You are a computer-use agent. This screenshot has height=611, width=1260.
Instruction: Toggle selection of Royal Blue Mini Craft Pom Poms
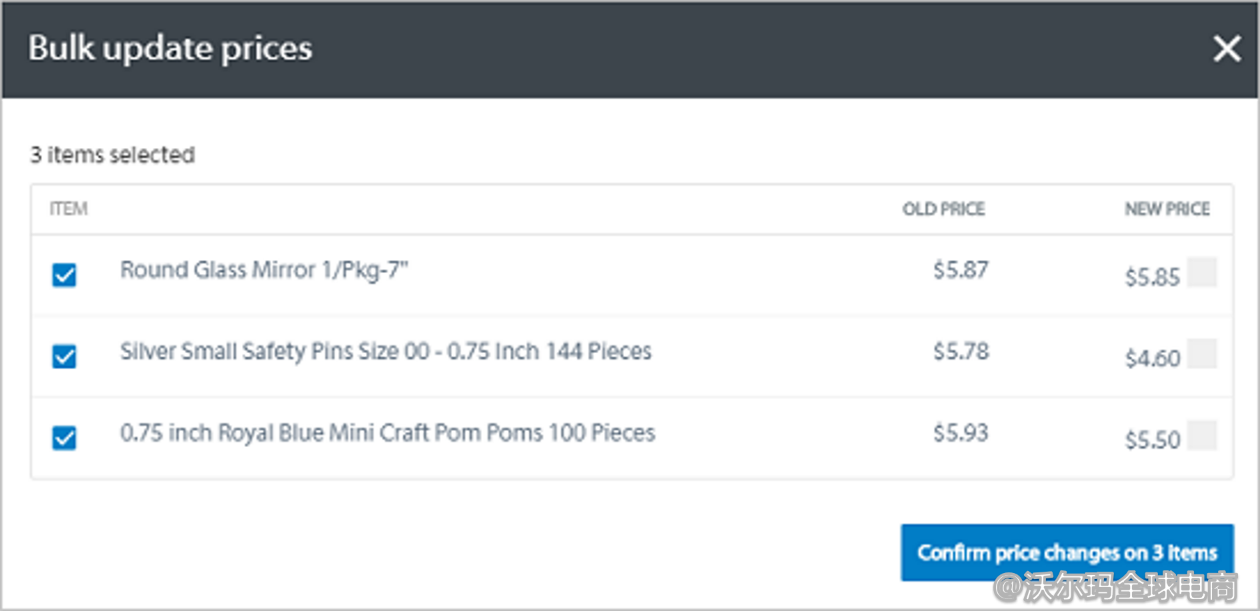pyautogui.click(x=63, y=437)
